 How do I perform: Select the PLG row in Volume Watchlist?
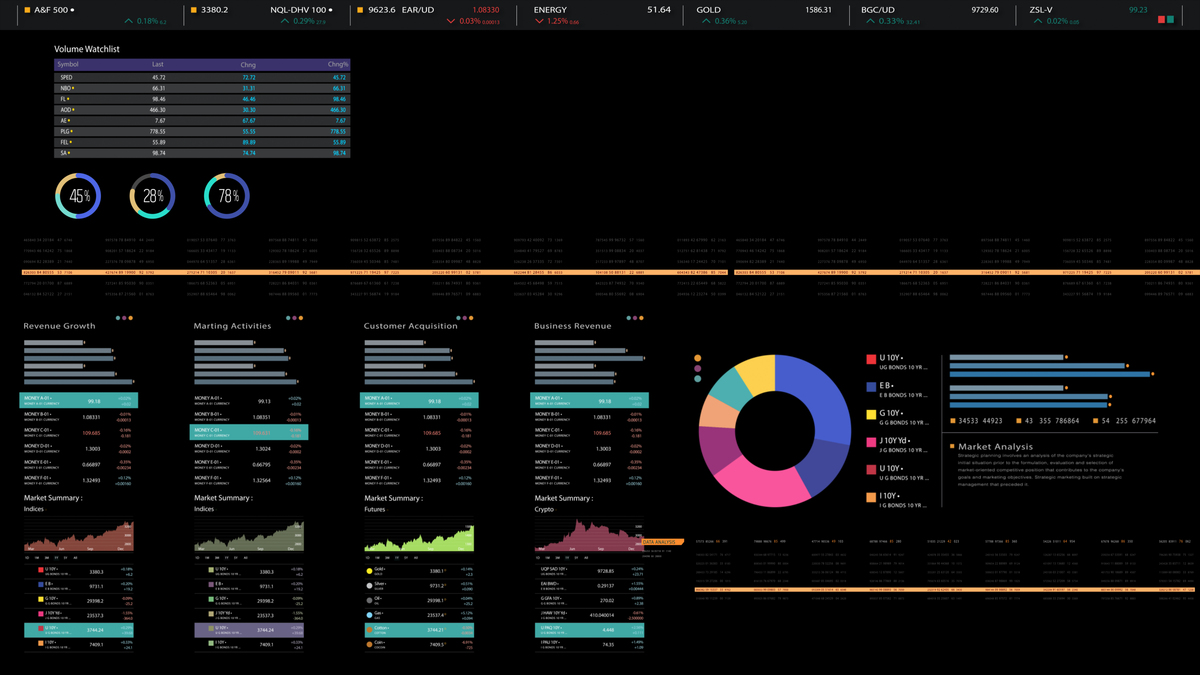(x=200, y=131)
